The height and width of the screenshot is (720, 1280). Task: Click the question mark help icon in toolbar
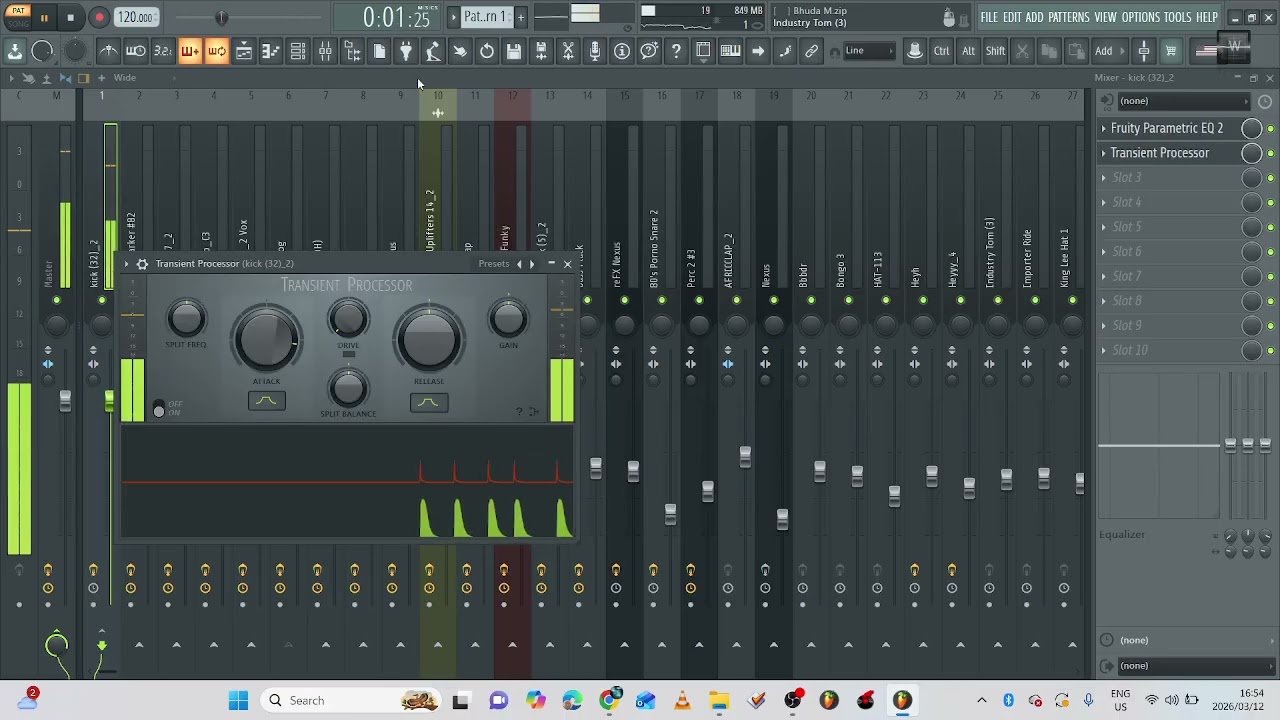tap(676, 51)
